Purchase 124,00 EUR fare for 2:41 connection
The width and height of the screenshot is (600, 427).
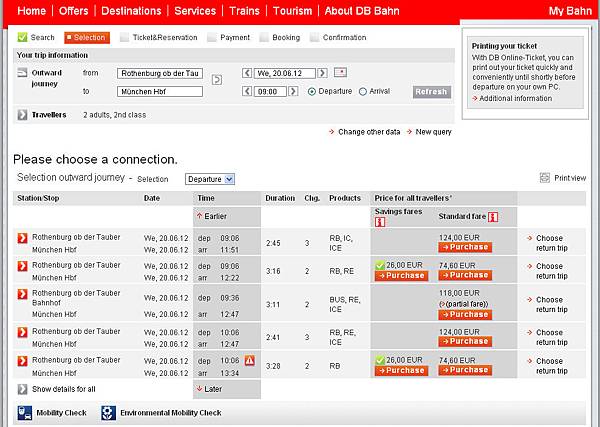click(x=465, y=341)
